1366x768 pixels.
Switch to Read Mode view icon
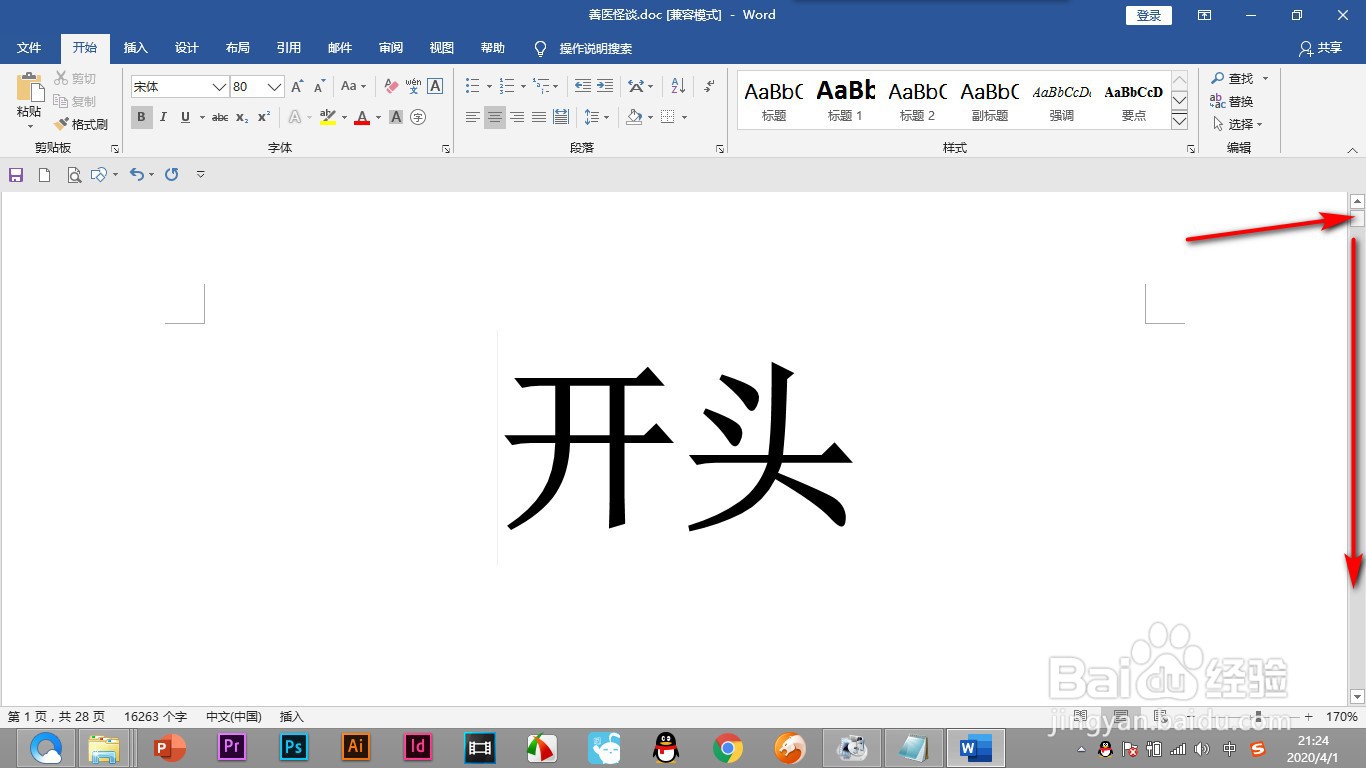click(x=1080, y=717)
